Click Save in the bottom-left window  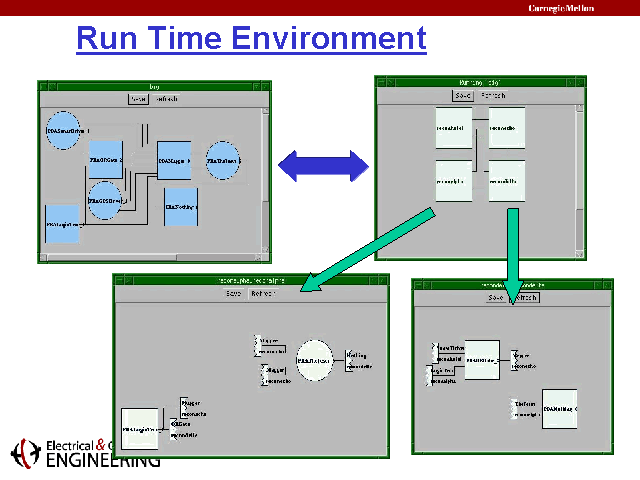(x=233, y=294)
